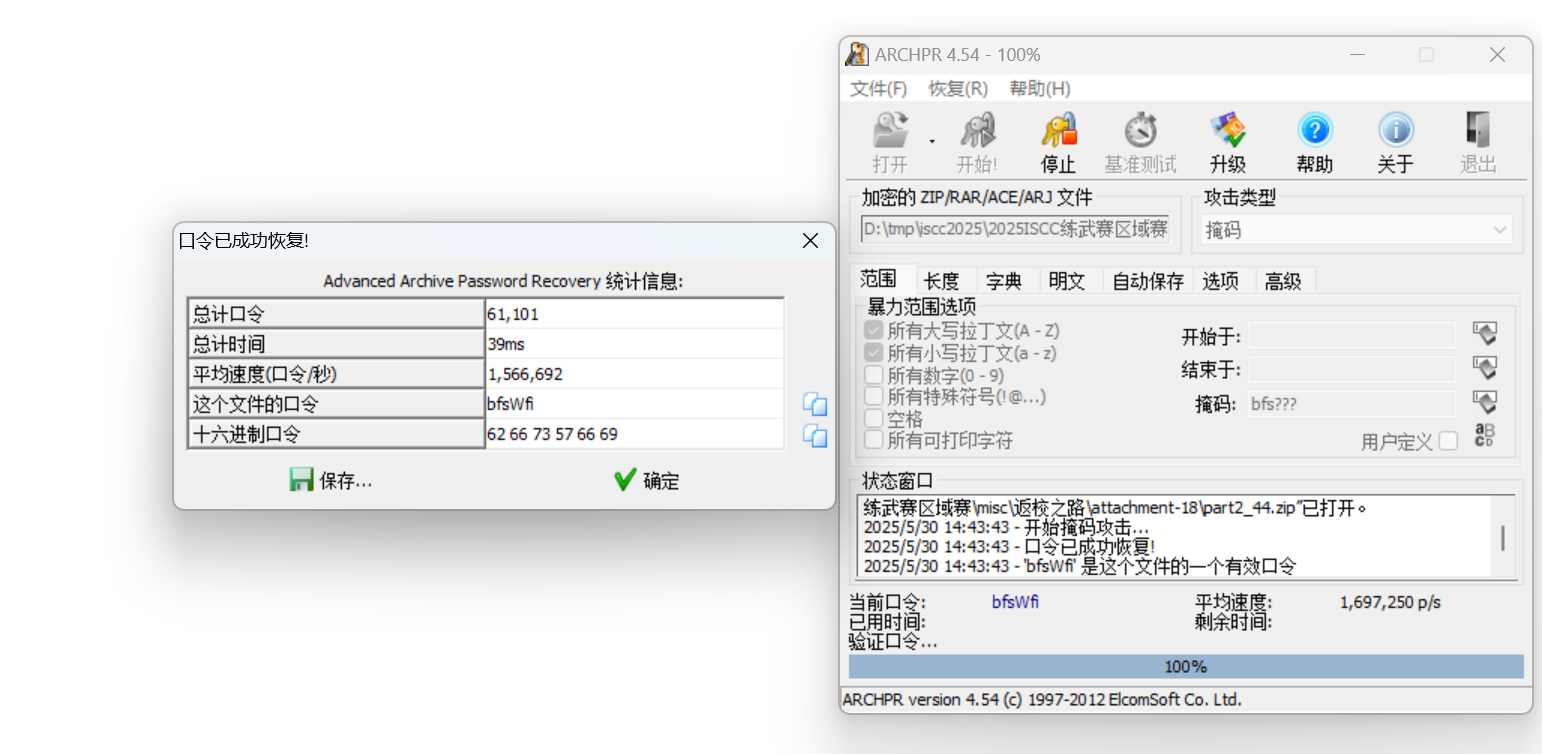Copy the file password bfsWfi icon
The height and width of the screenshot is (754, 1542).
coord(815,404)
